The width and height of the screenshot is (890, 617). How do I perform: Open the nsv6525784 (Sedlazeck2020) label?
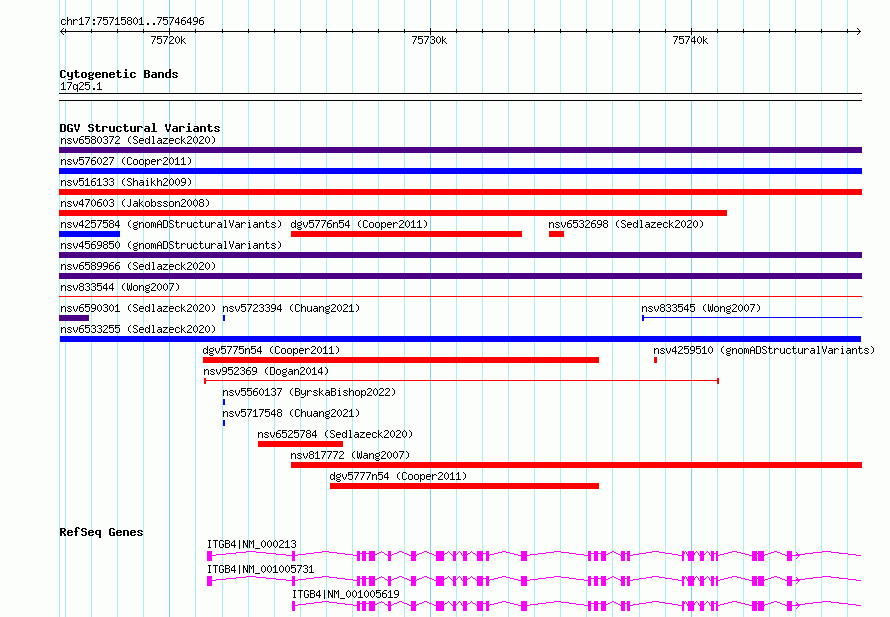(x=335, y=434)
